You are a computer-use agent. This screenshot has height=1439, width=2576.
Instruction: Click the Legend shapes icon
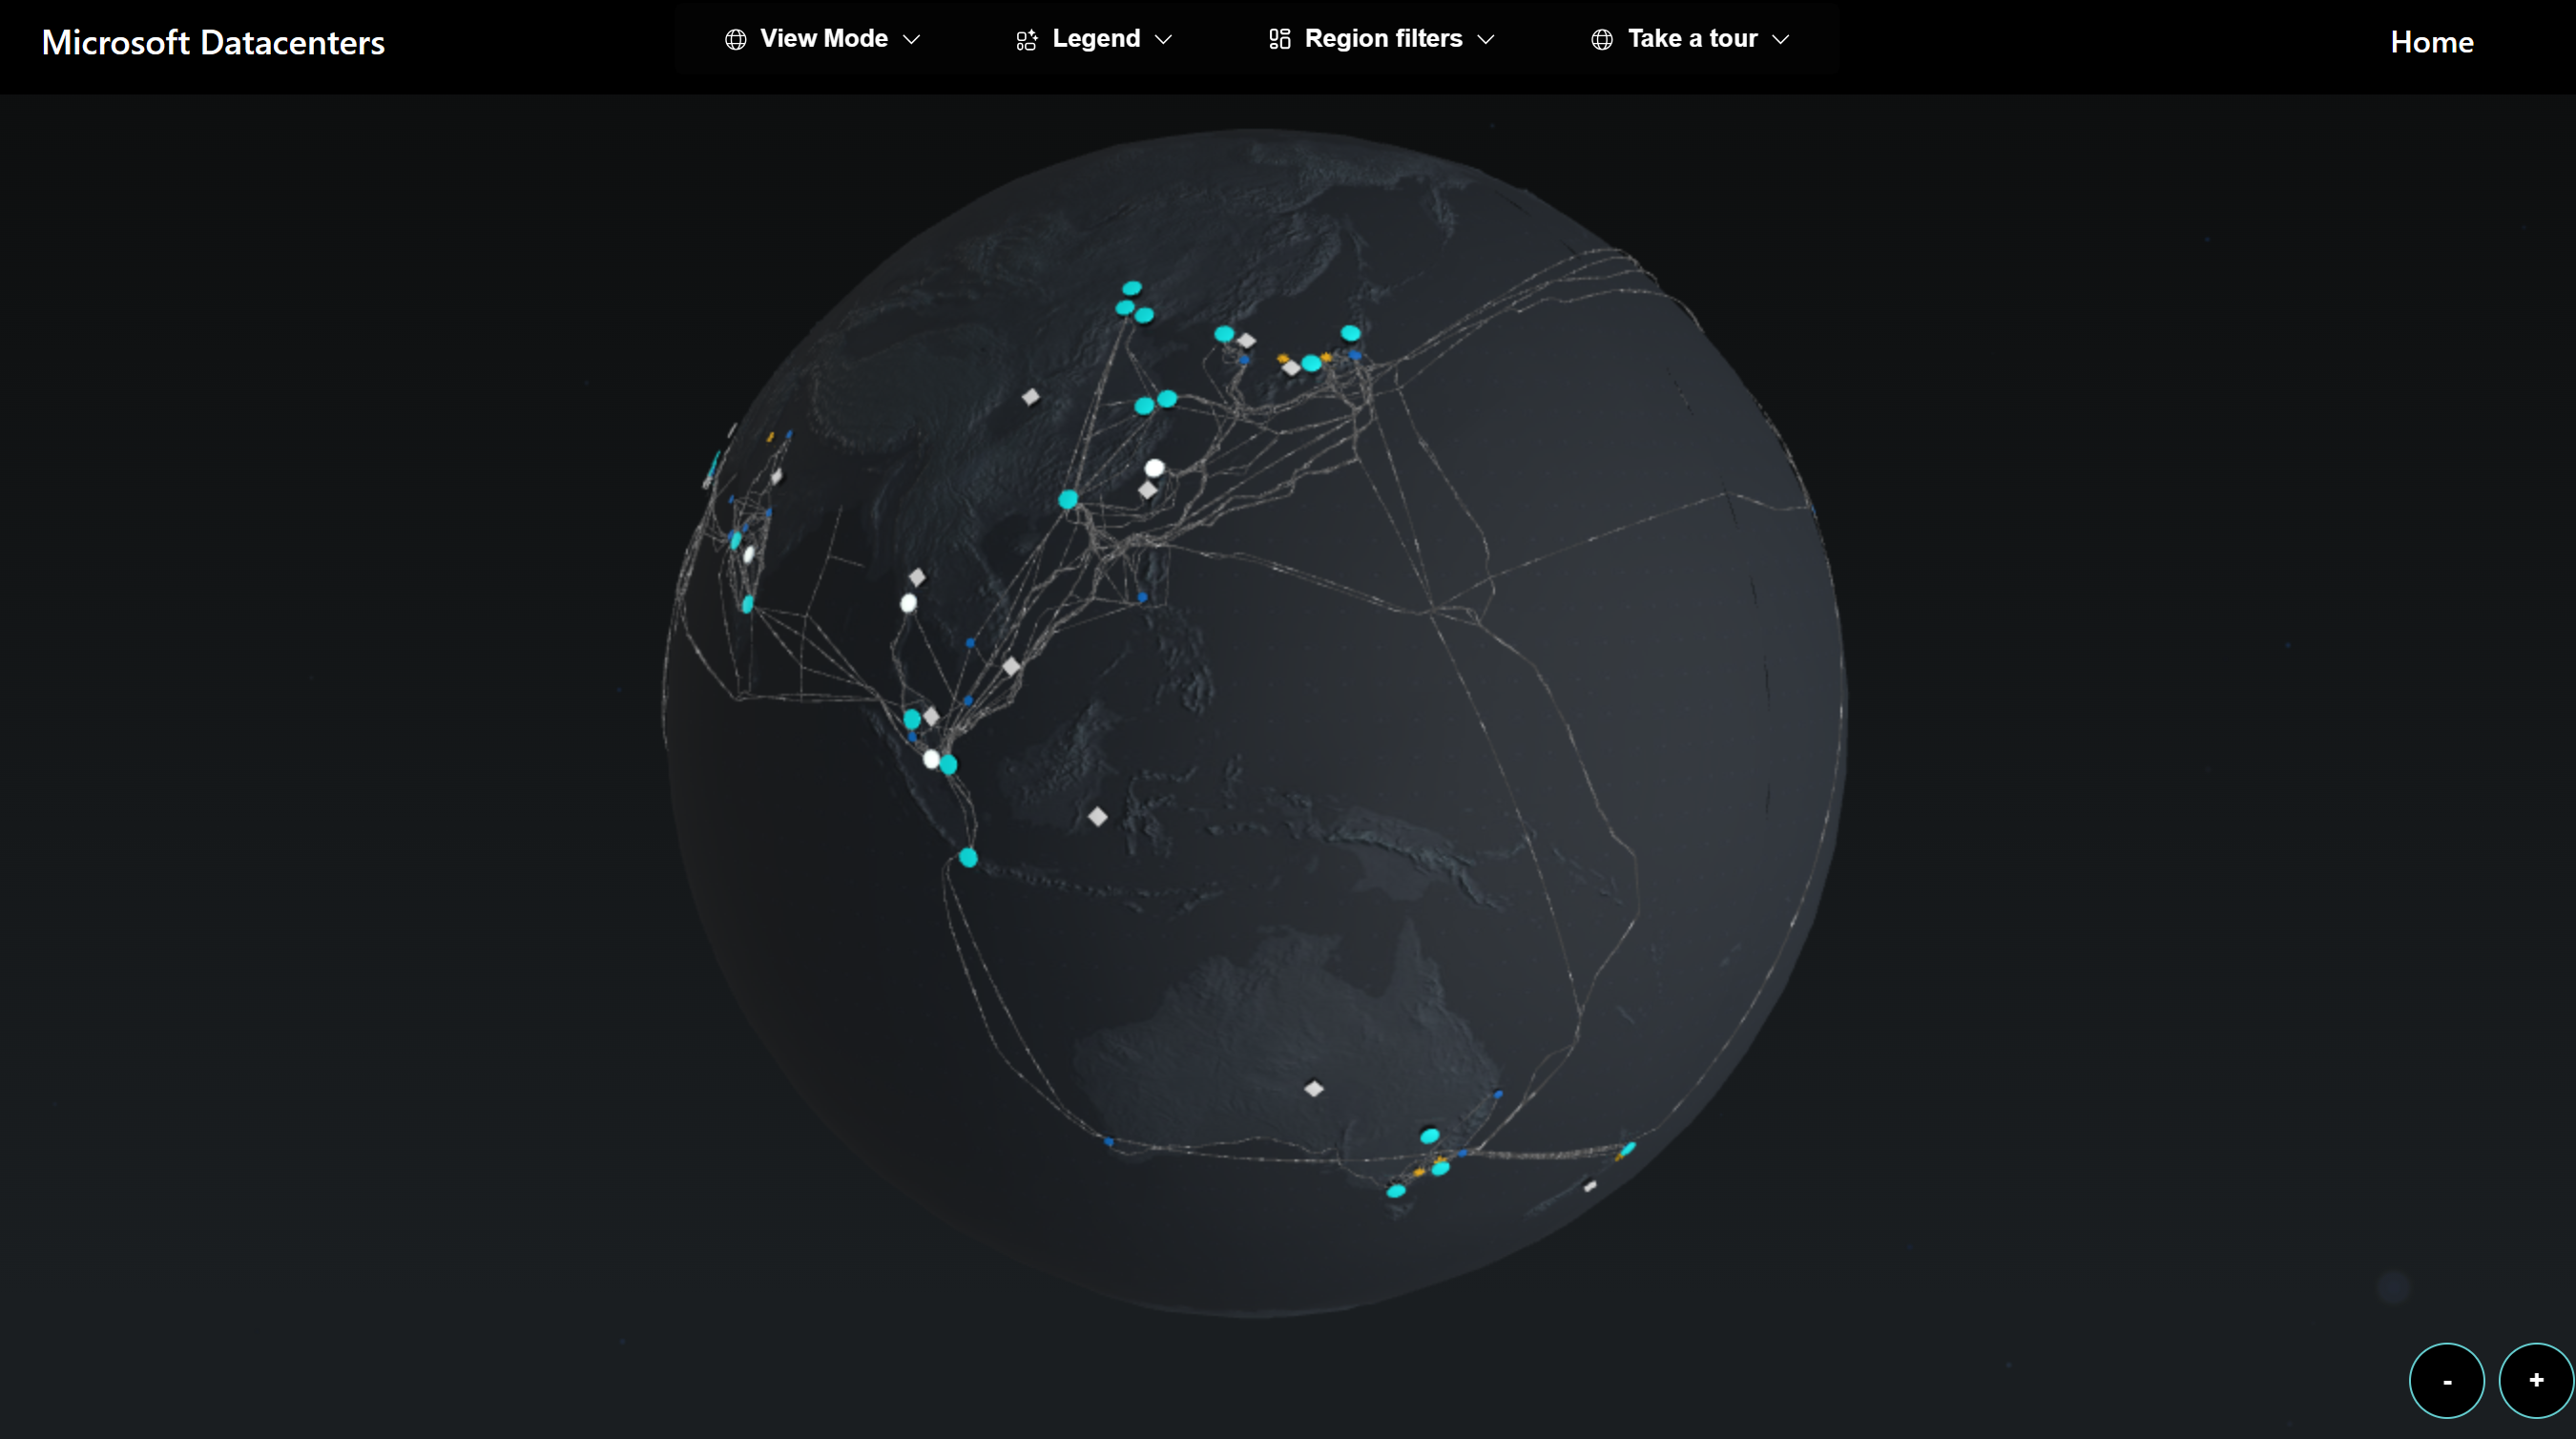[x=1026, y=40]
